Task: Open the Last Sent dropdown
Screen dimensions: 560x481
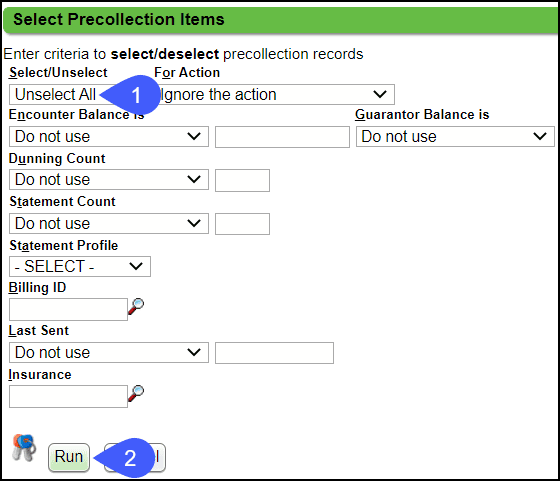Action: (x=109, y=353)
